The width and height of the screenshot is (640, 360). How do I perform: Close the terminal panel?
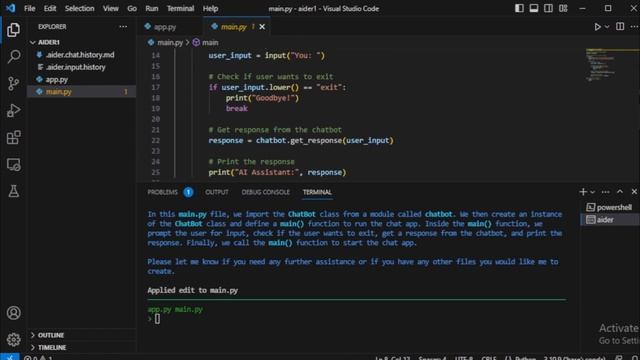pos(634,191)
